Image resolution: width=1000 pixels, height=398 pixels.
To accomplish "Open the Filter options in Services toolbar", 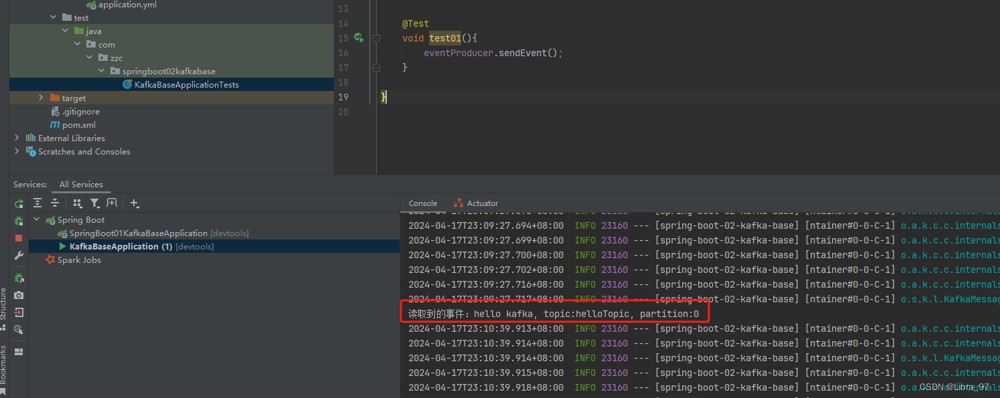I will pos(95,203).
